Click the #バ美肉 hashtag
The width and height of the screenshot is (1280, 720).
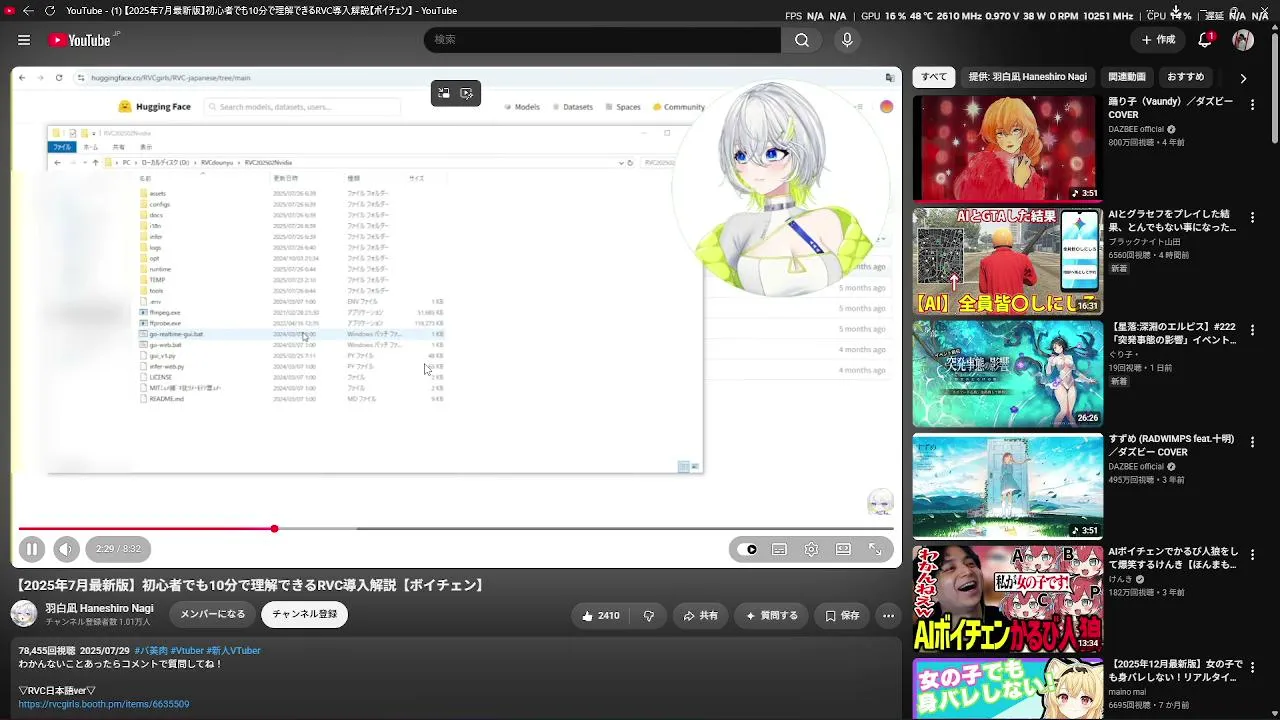click(151, 651)
